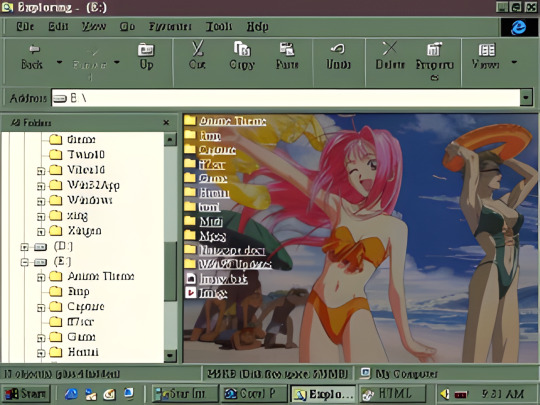
Task: Close the All Folders pane
Action: tap(166, 123)
